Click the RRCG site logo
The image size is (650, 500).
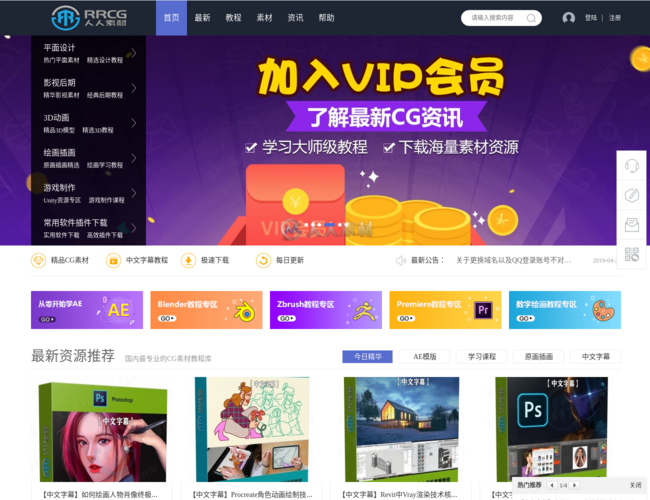coord(90,17)
